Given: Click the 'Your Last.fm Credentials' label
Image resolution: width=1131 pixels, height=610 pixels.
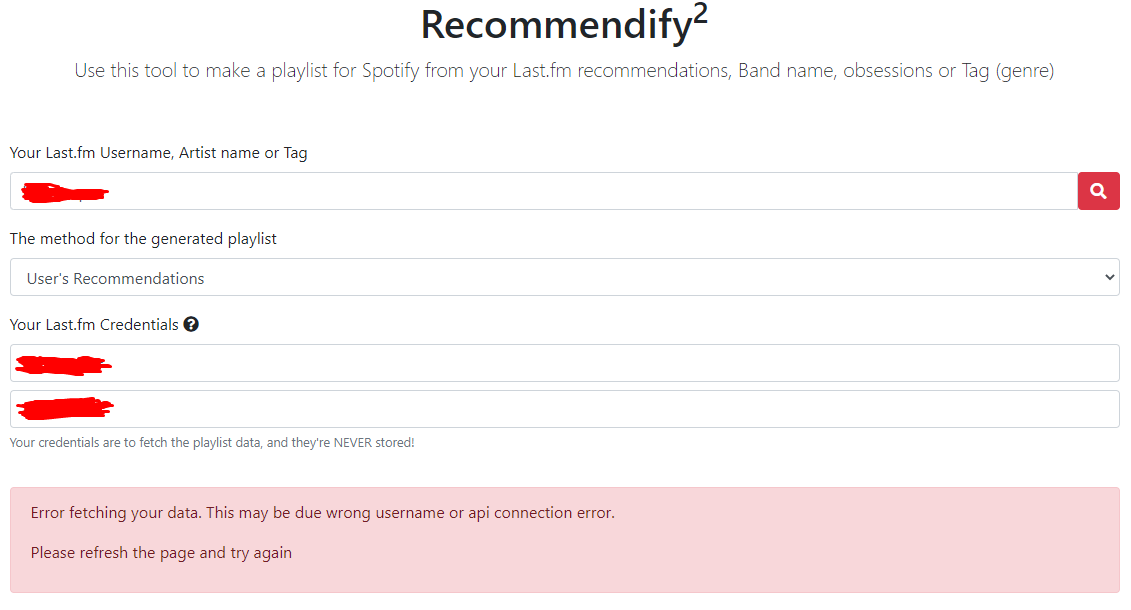Looking at the screenshot, I should 95,324.
